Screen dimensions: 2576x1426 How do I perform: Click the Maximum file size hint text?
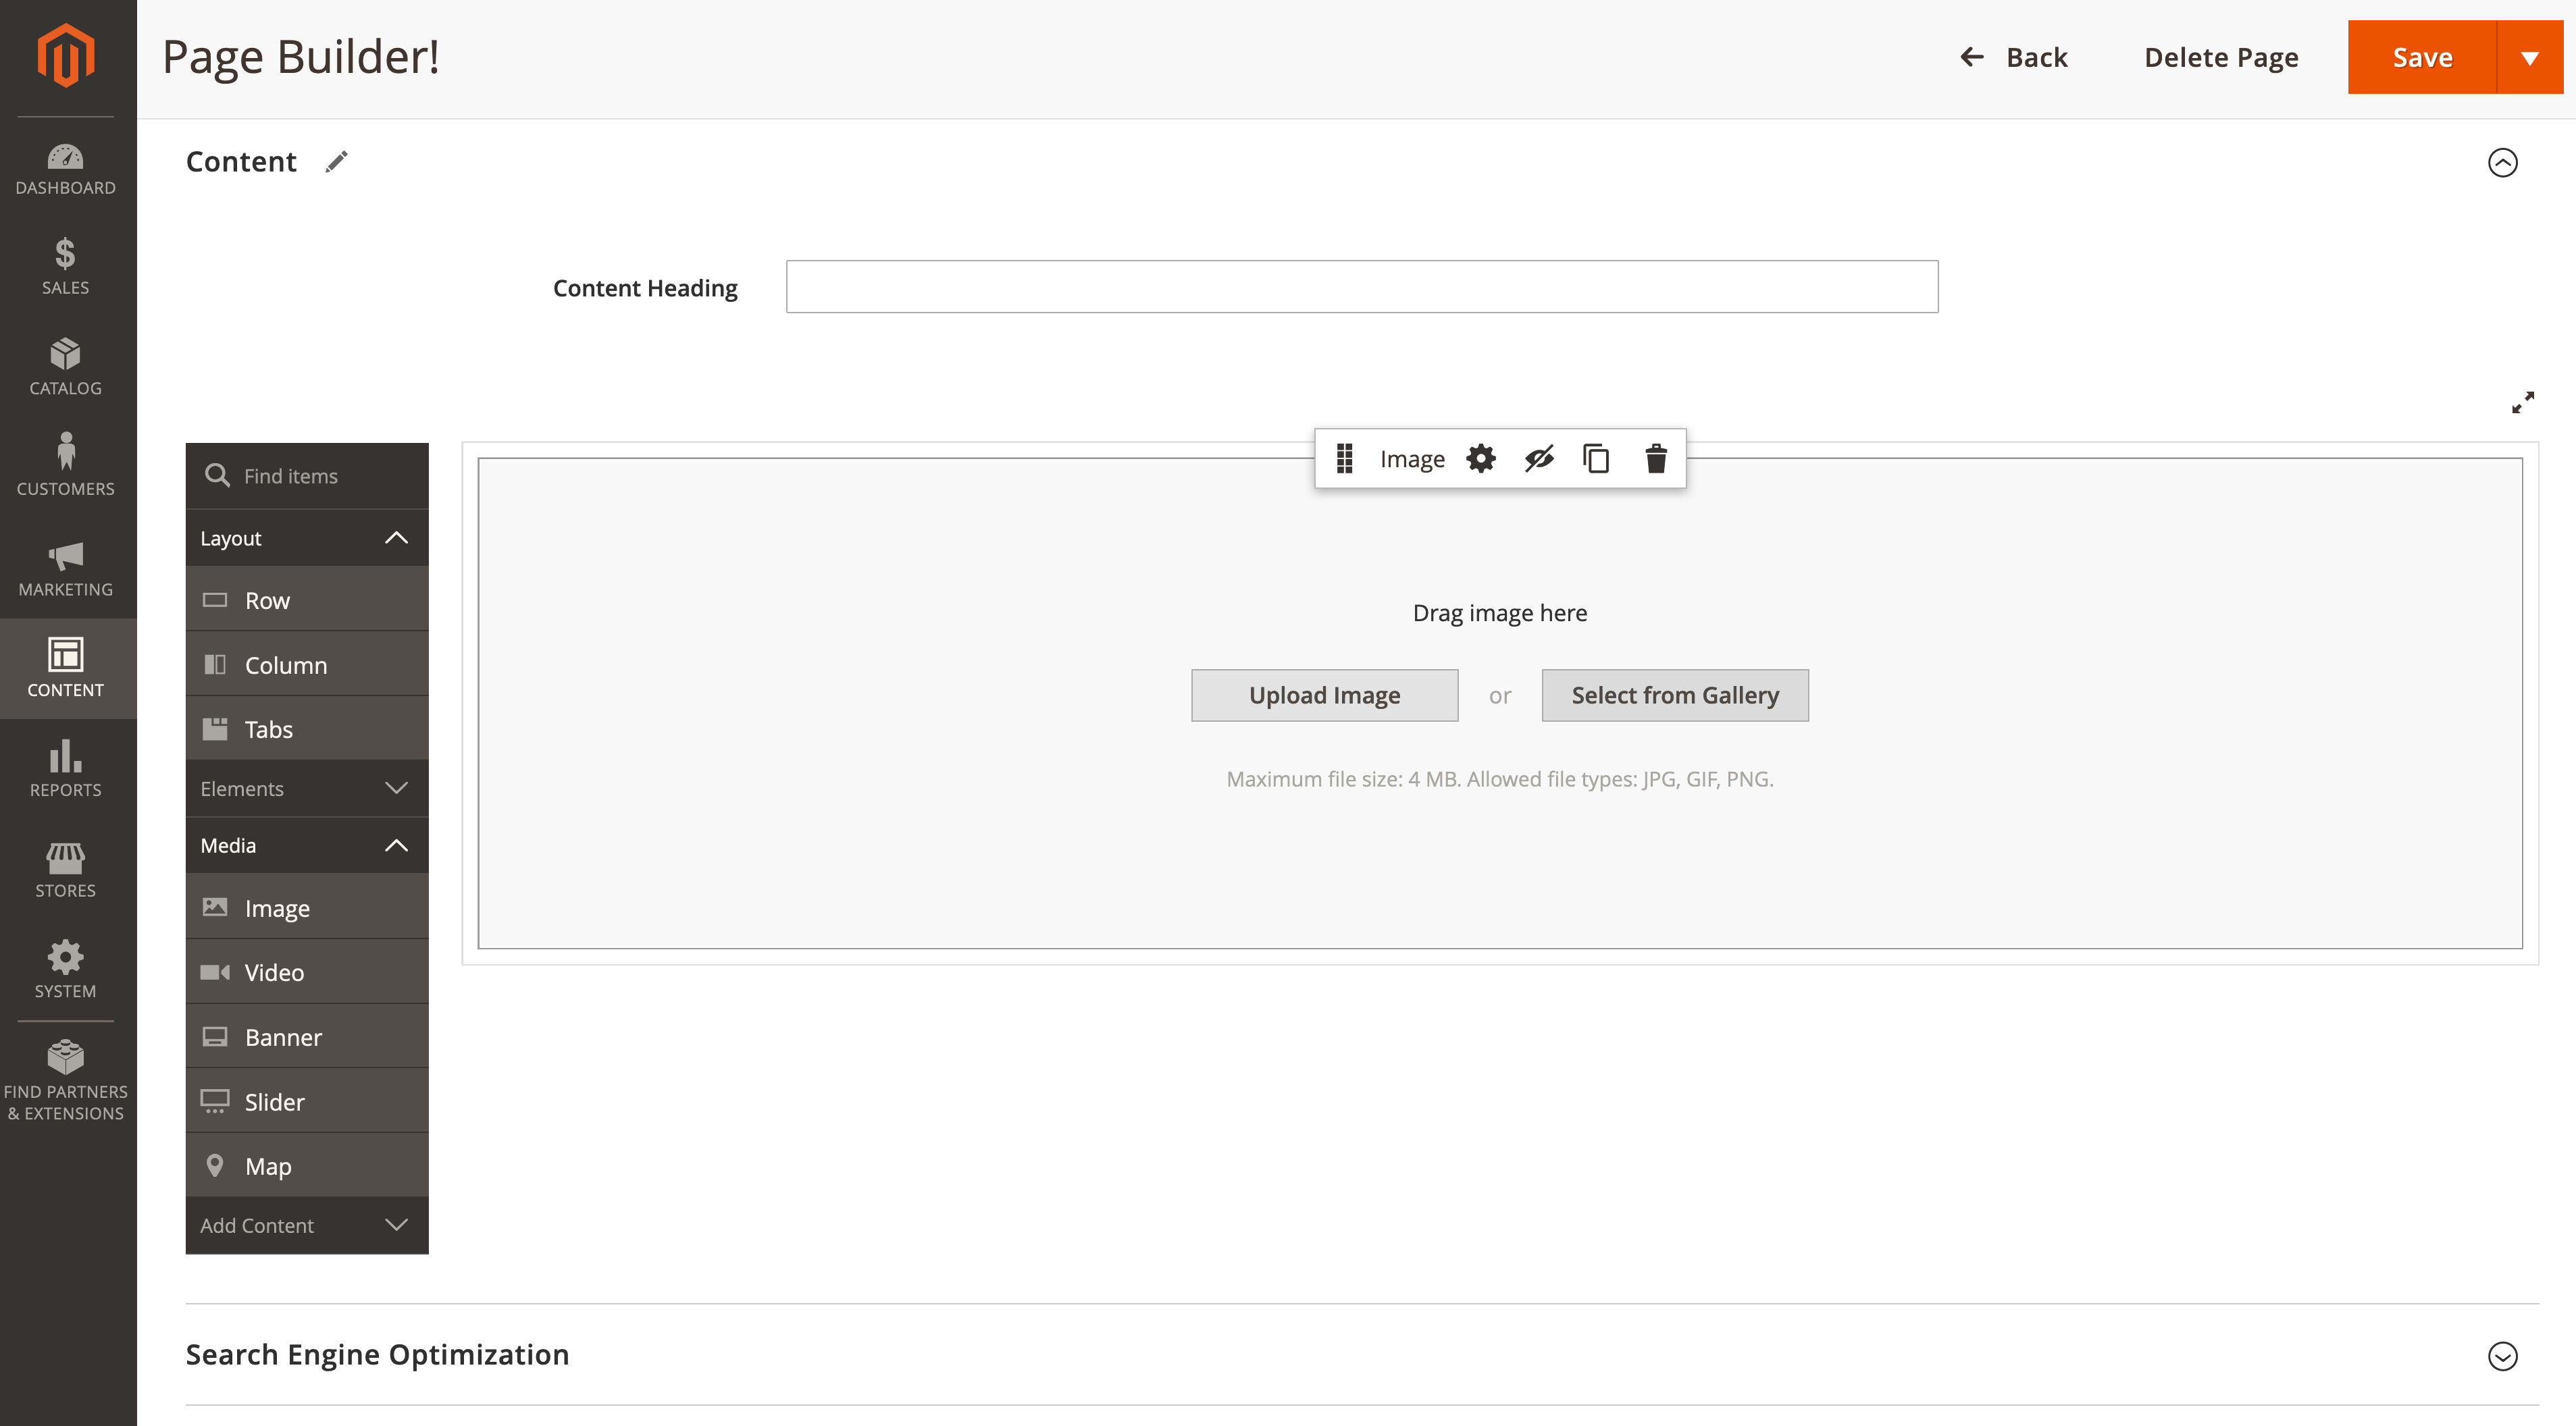1500,779
